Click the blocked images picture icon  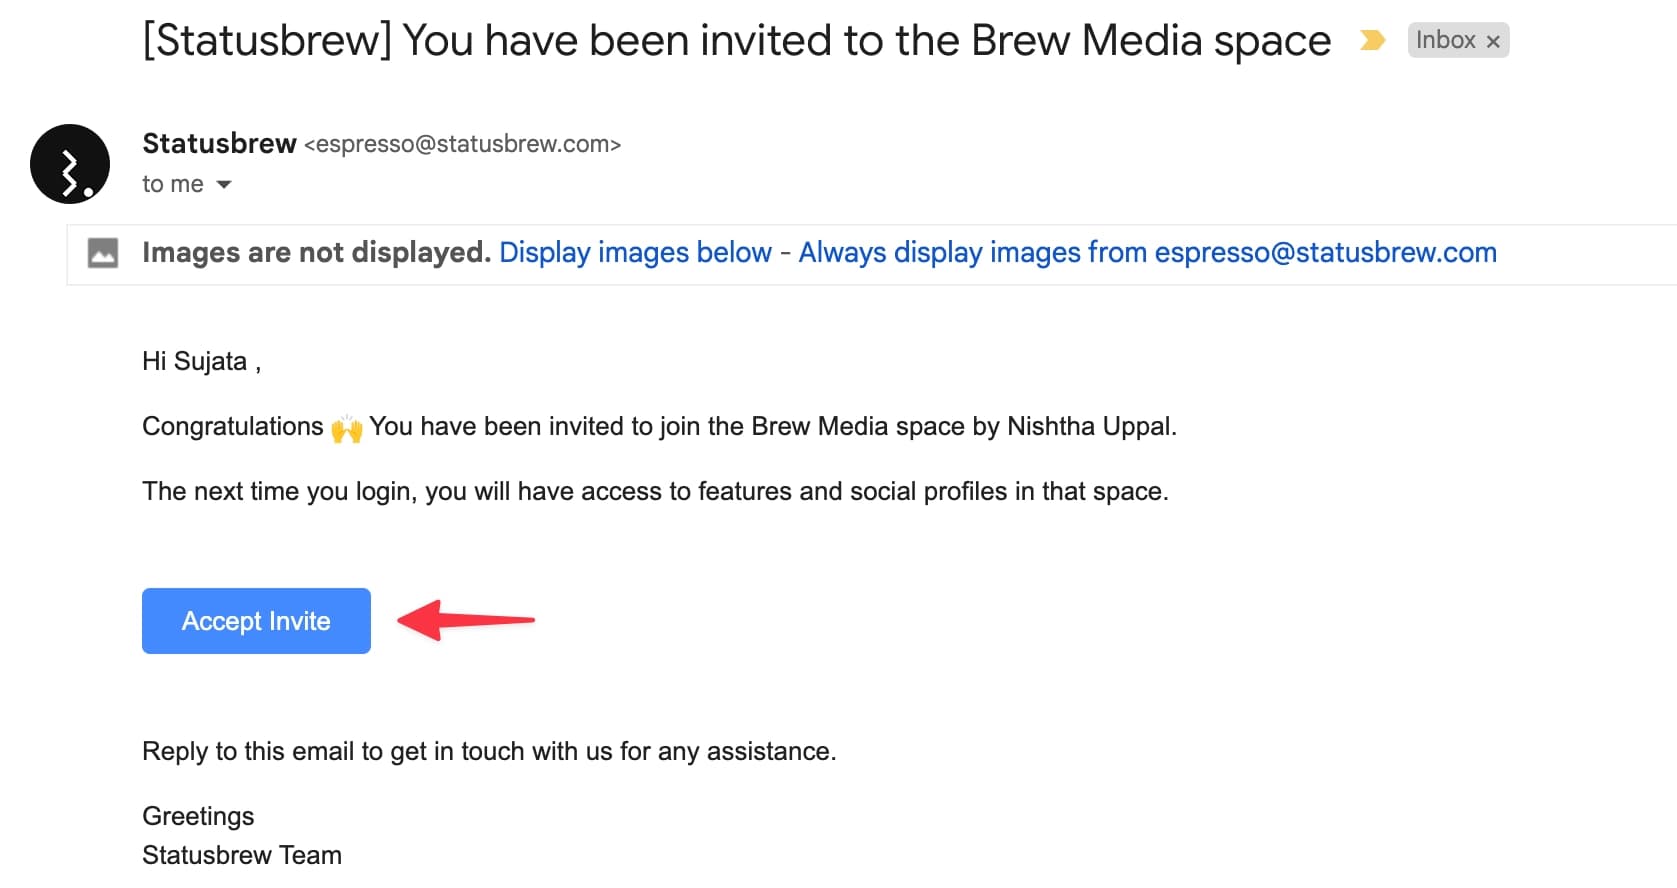click(103, 253)
